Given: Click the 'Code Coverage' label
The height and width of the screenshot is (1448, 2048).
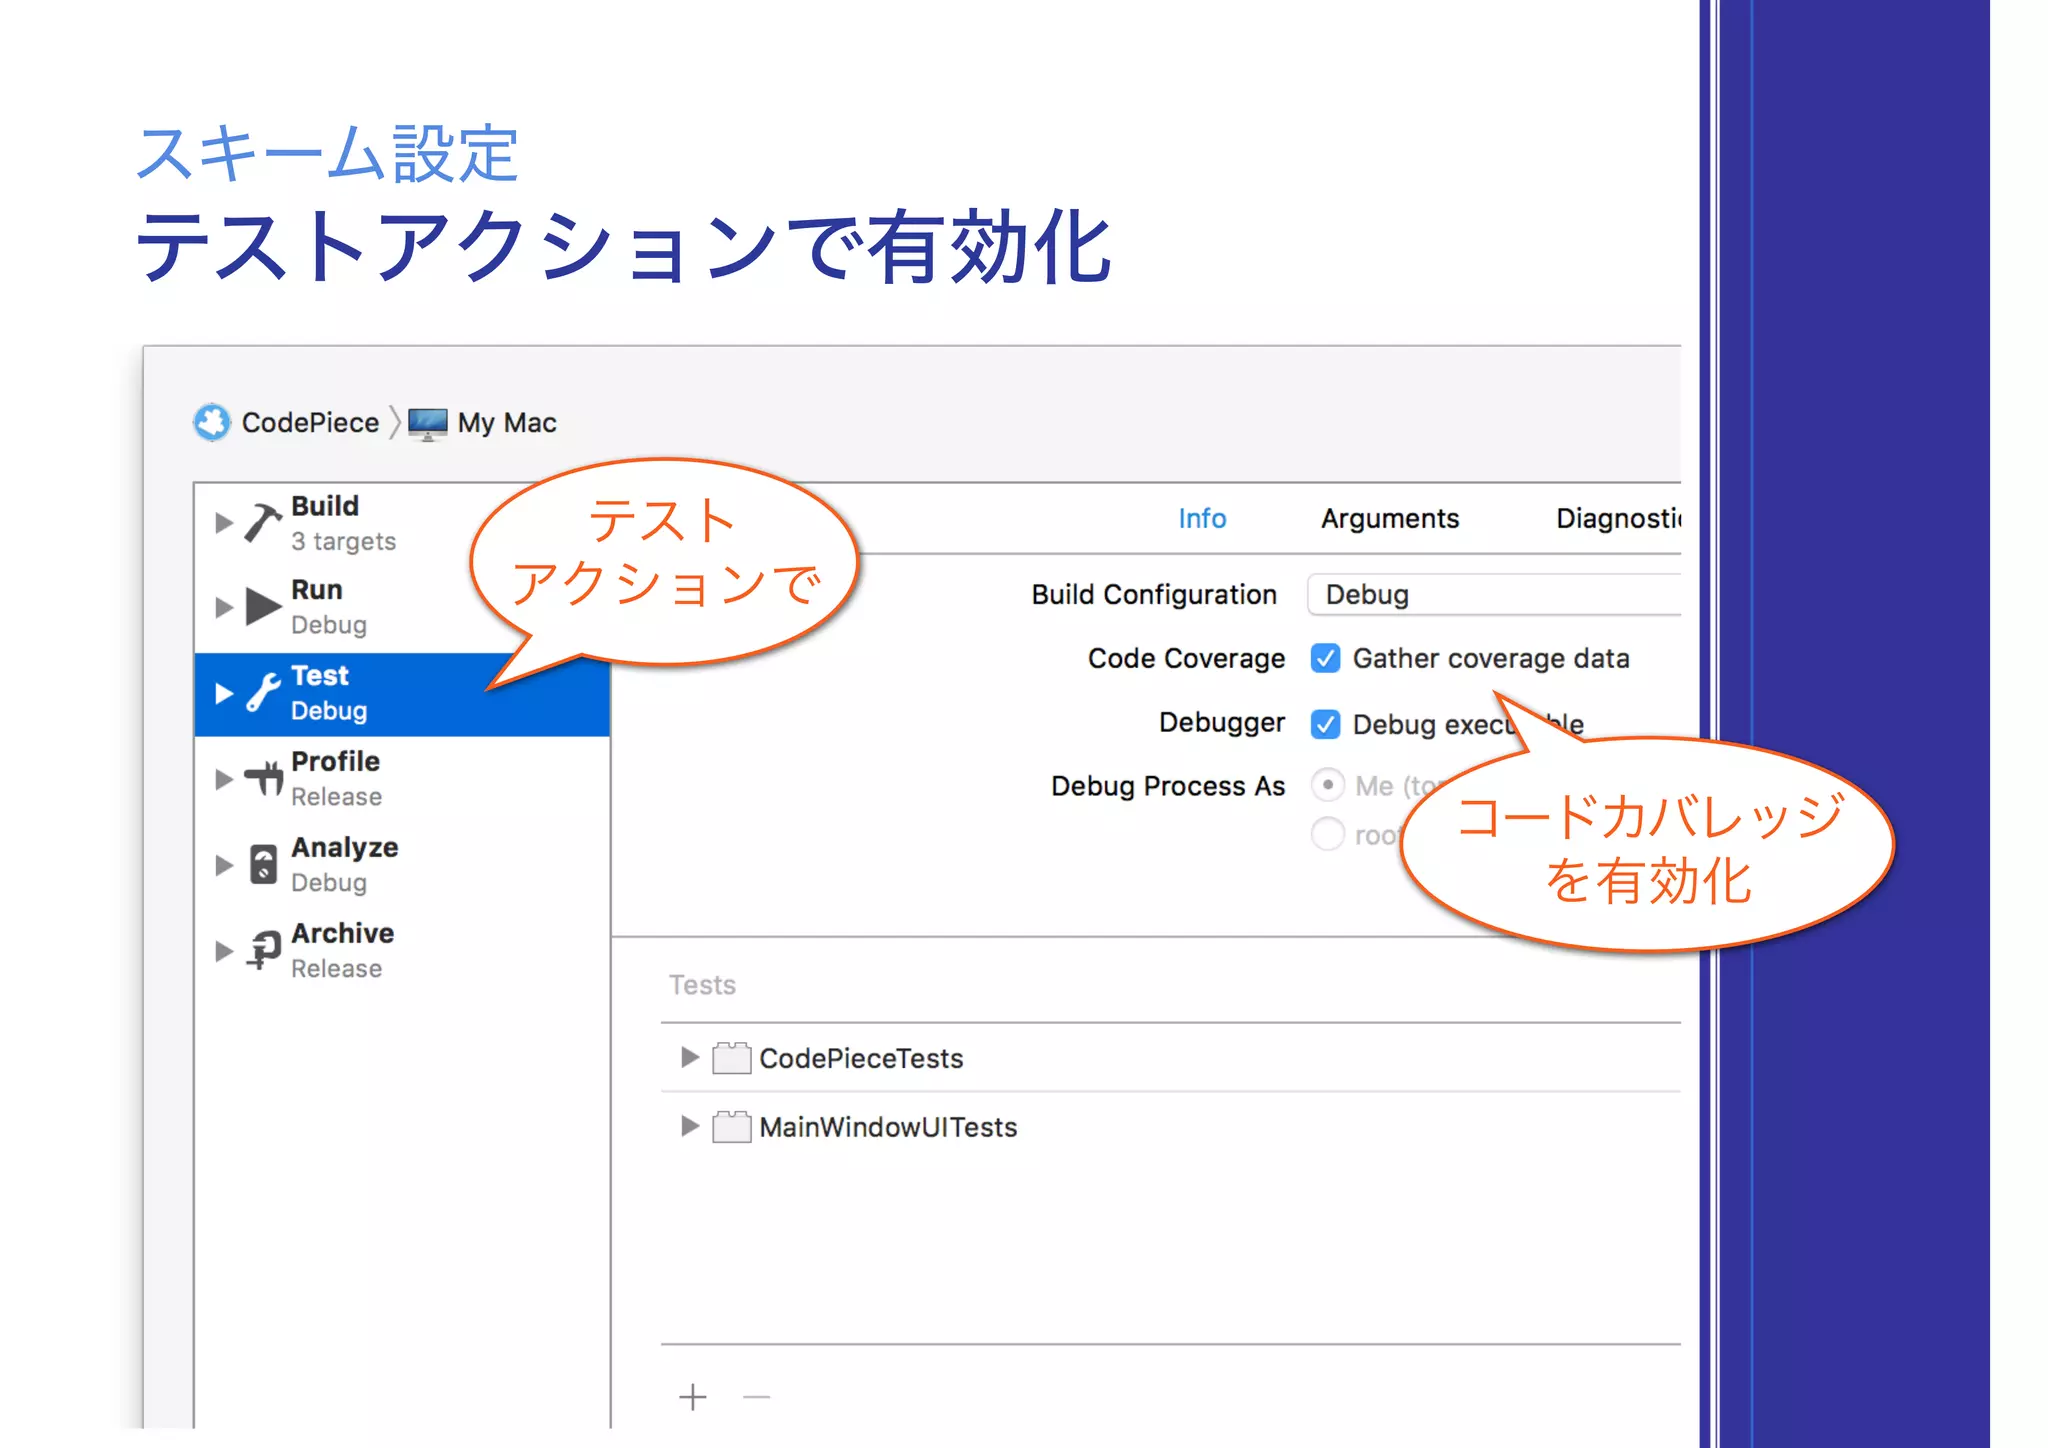Looking at the screenshot, I should [x=1186, y=658].
